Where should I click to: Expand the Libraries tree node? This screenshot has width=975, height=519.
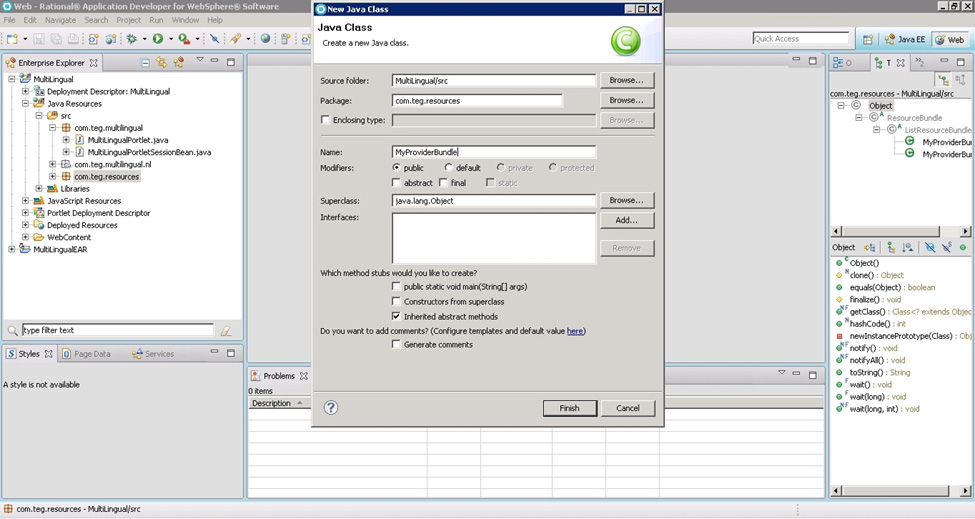[x=40, y=189]
